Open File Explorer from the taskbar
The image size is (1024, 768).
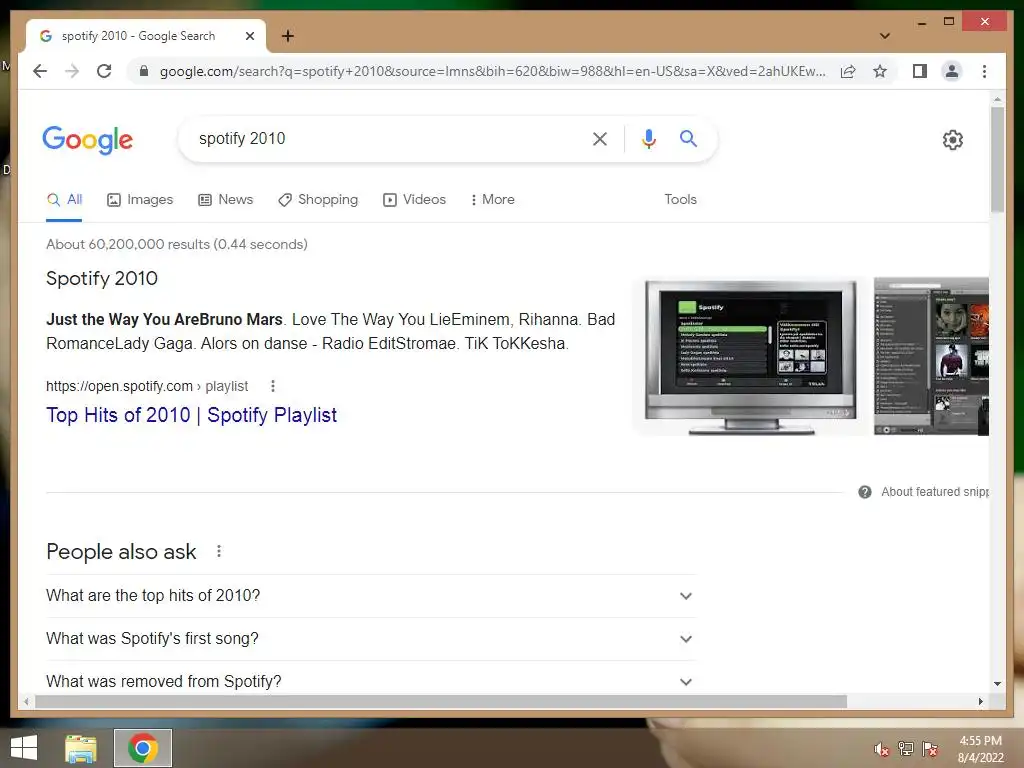81,748
